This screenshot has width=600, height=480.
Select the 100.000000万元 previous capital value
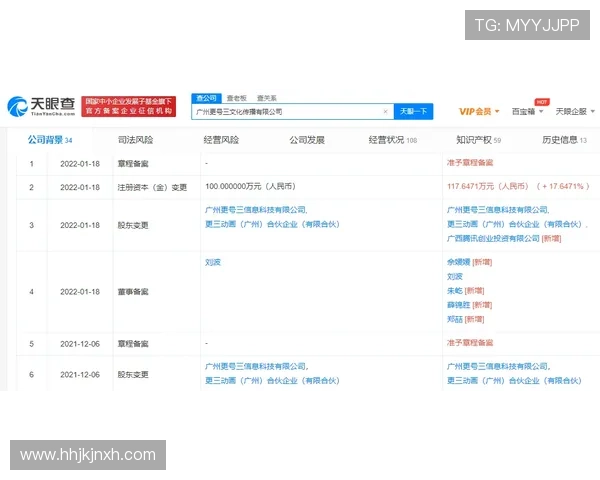pyautogui.click(x=250, y=186)
